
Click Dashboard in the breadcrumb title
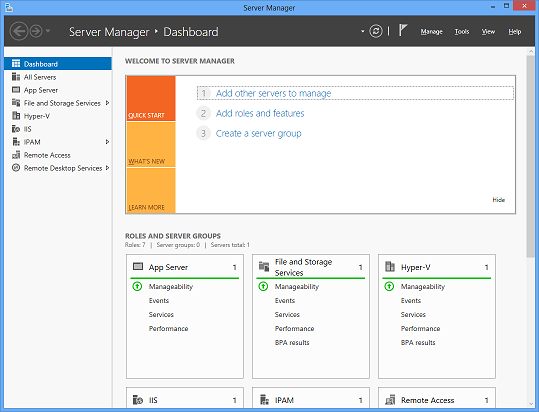click(191, 32)
